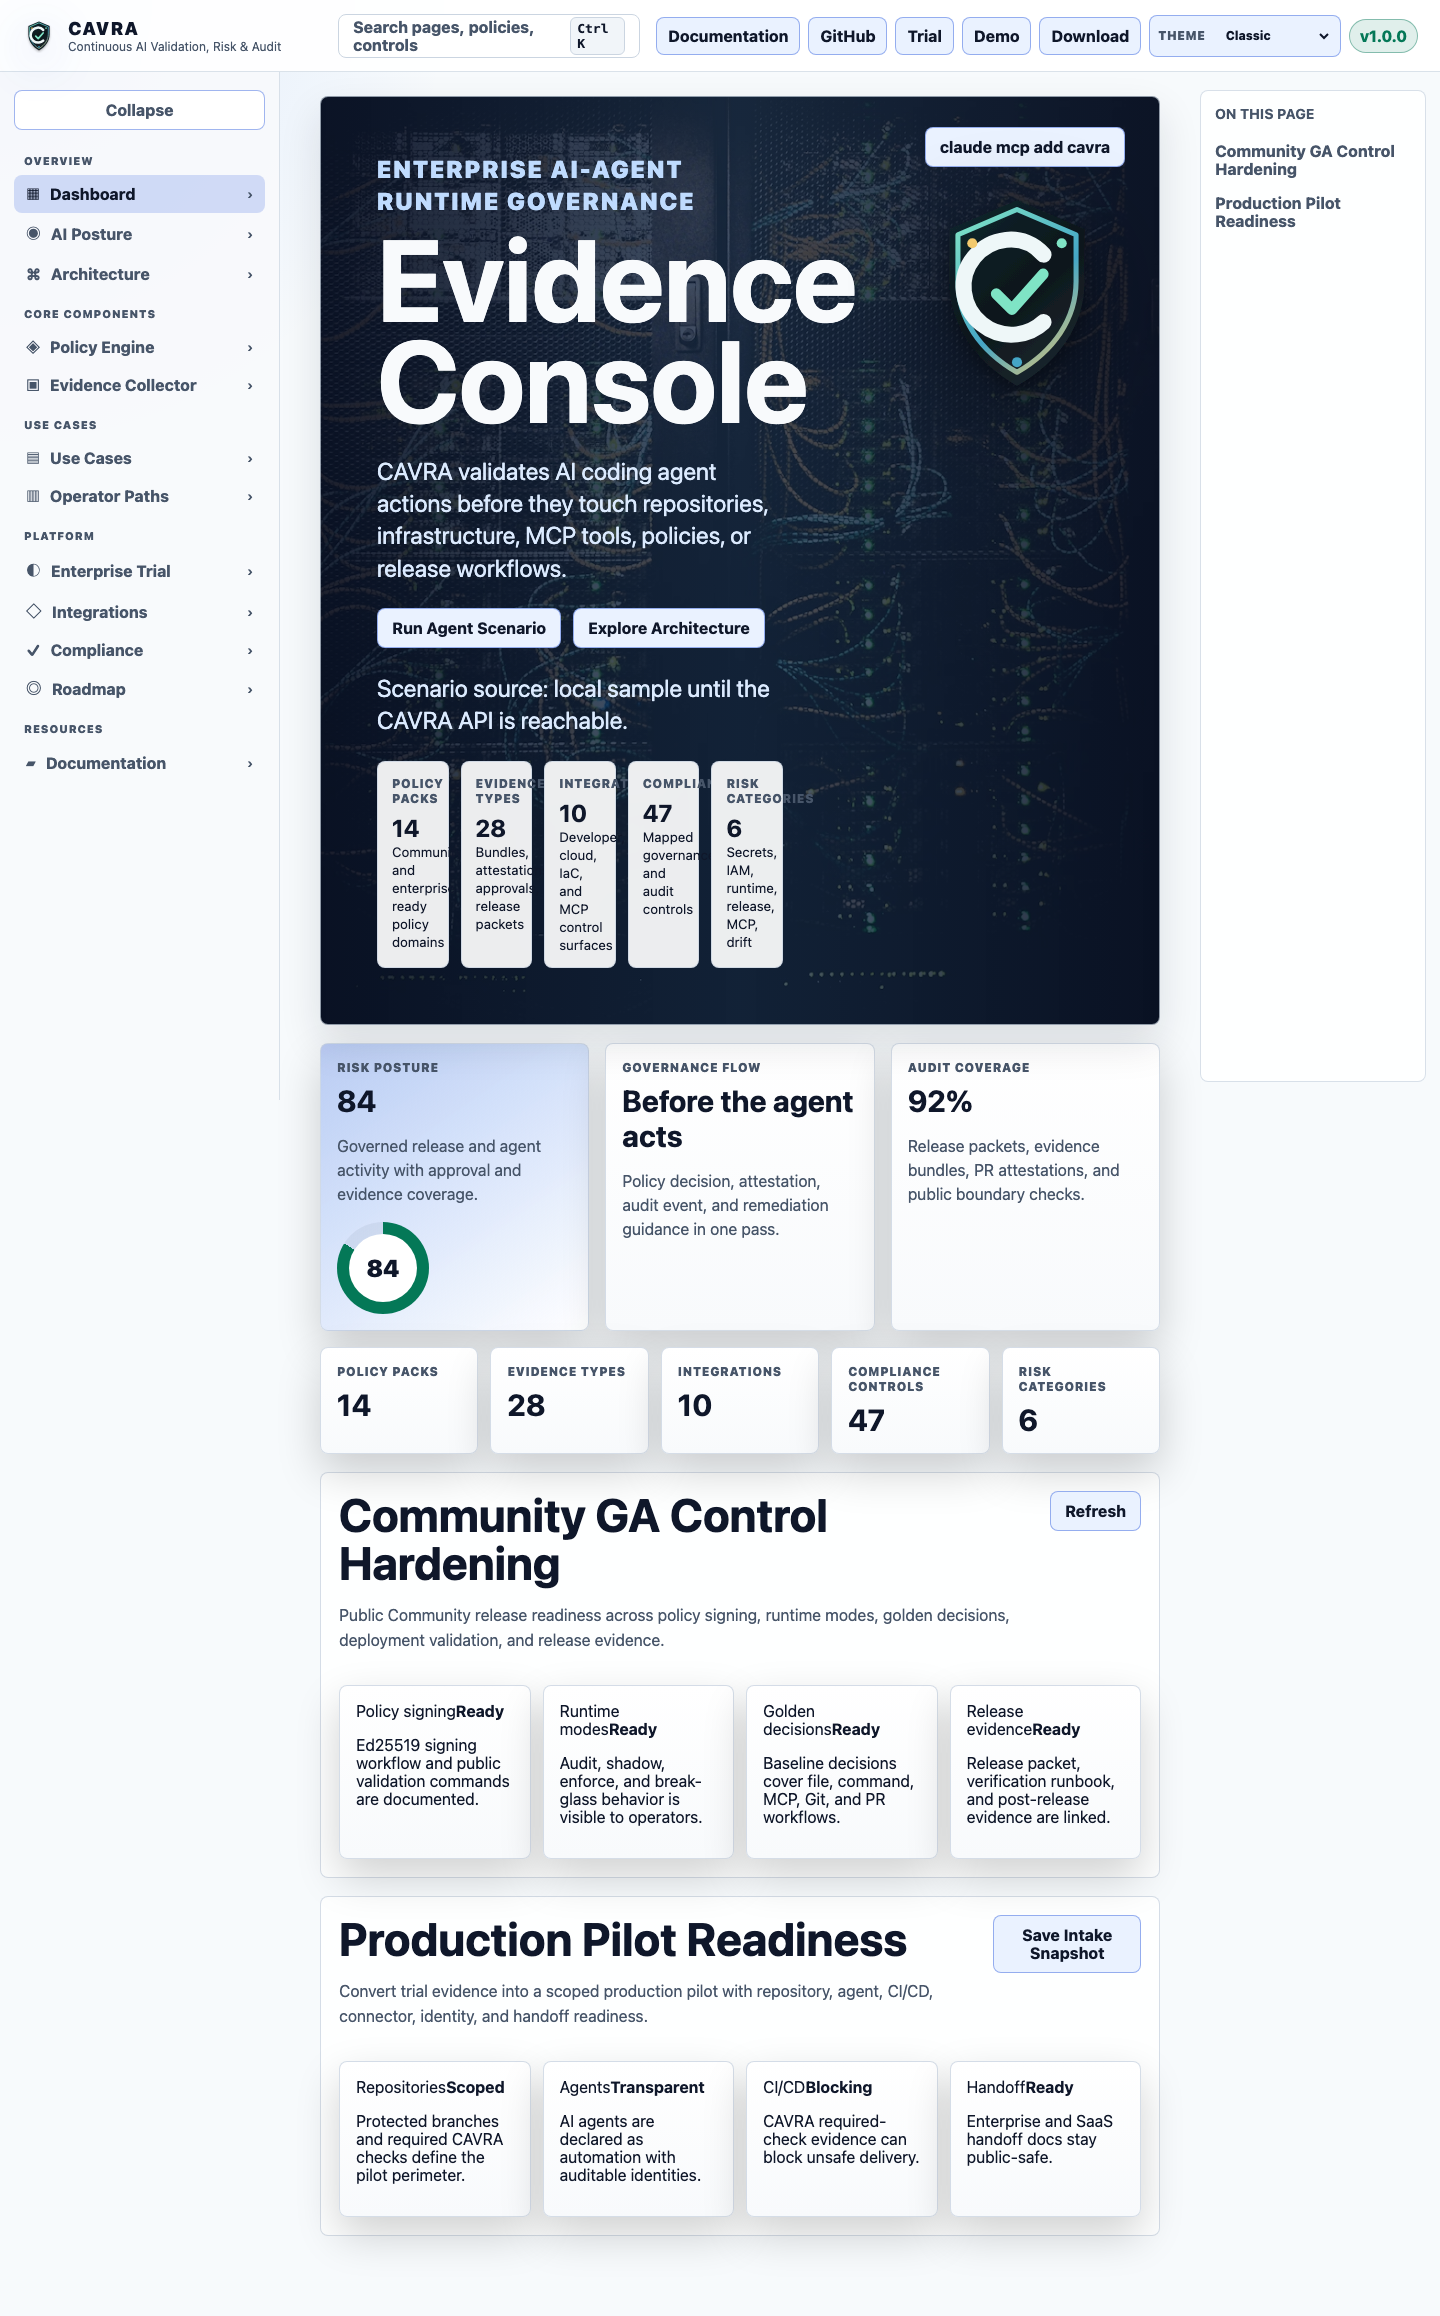Screen dimensions: 1440x2316
Task: Click the Integrations 10 stat tile
Action: point(740,1400)
